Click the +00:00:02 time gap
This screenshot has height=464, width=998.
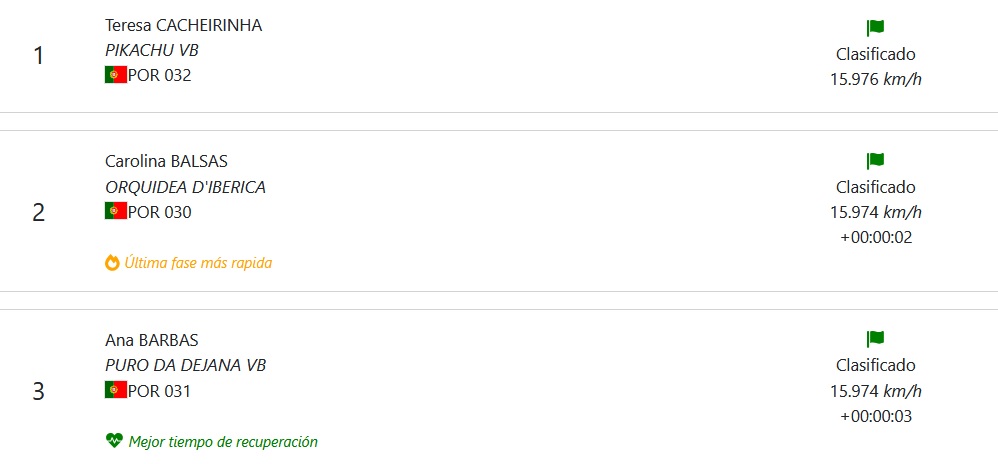coord(875,237)
